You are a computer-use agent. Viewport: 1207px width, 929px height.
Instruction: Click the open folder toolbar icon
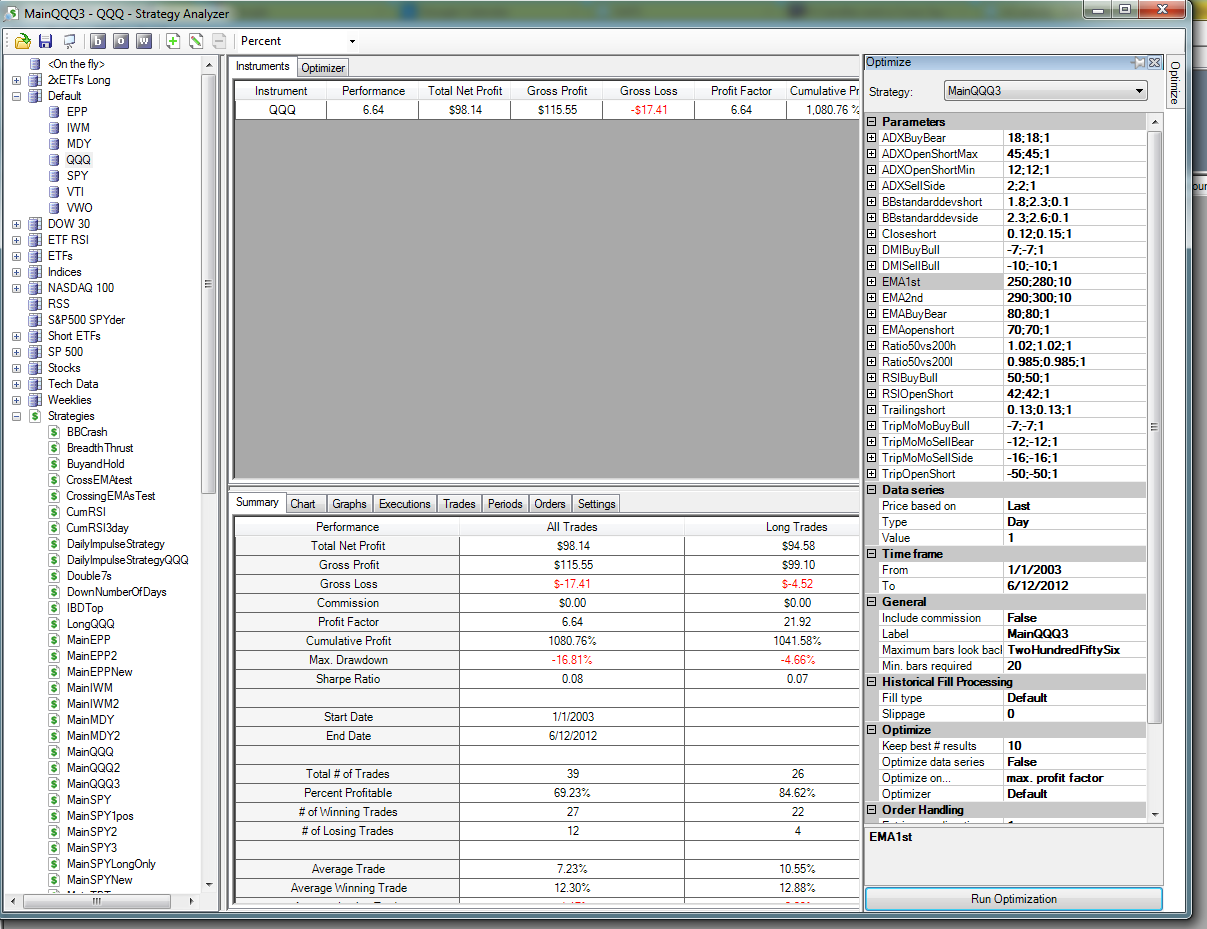tap(22, 41)
